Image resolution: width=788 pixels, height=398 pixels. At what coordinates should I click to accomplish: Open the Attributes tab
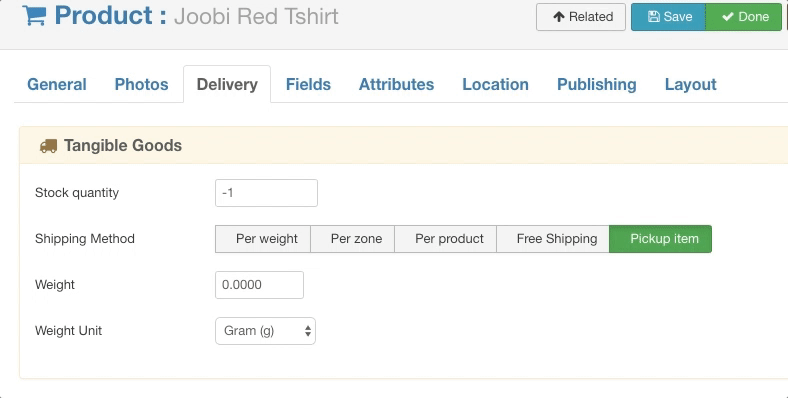click(397, 84)
